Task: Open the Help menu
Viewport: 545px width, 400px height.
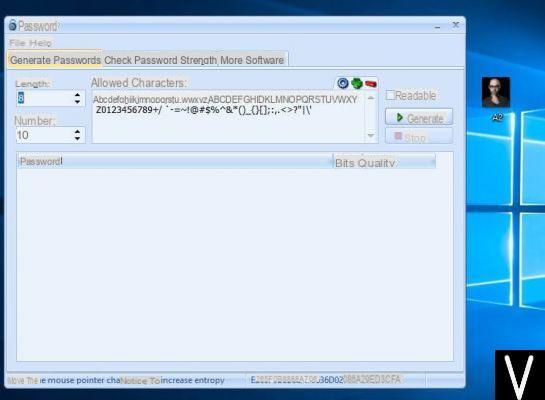Action: tap(40, 43)
